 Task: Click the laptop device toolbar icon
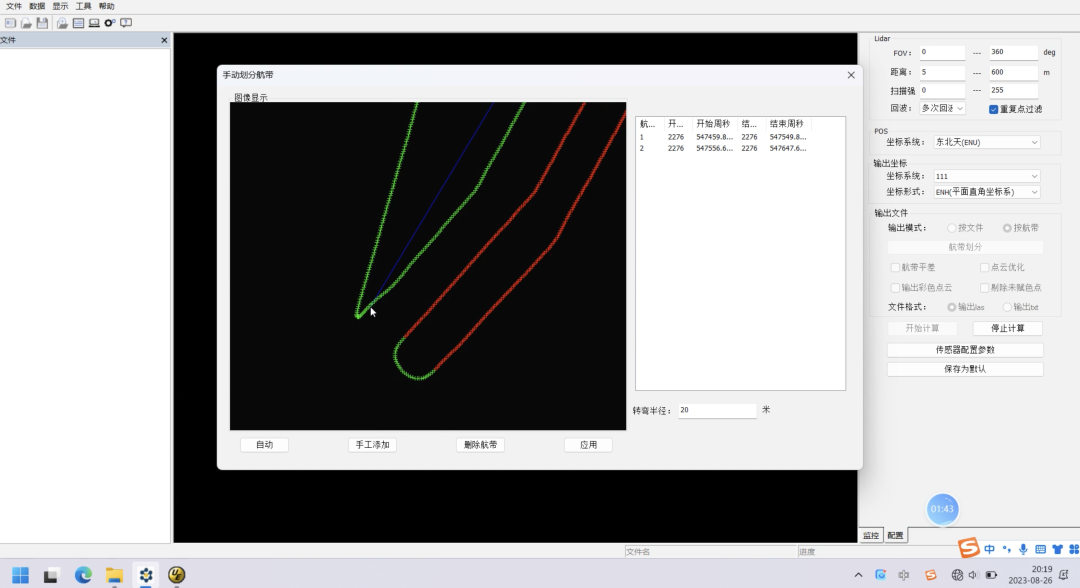point(94,23)
